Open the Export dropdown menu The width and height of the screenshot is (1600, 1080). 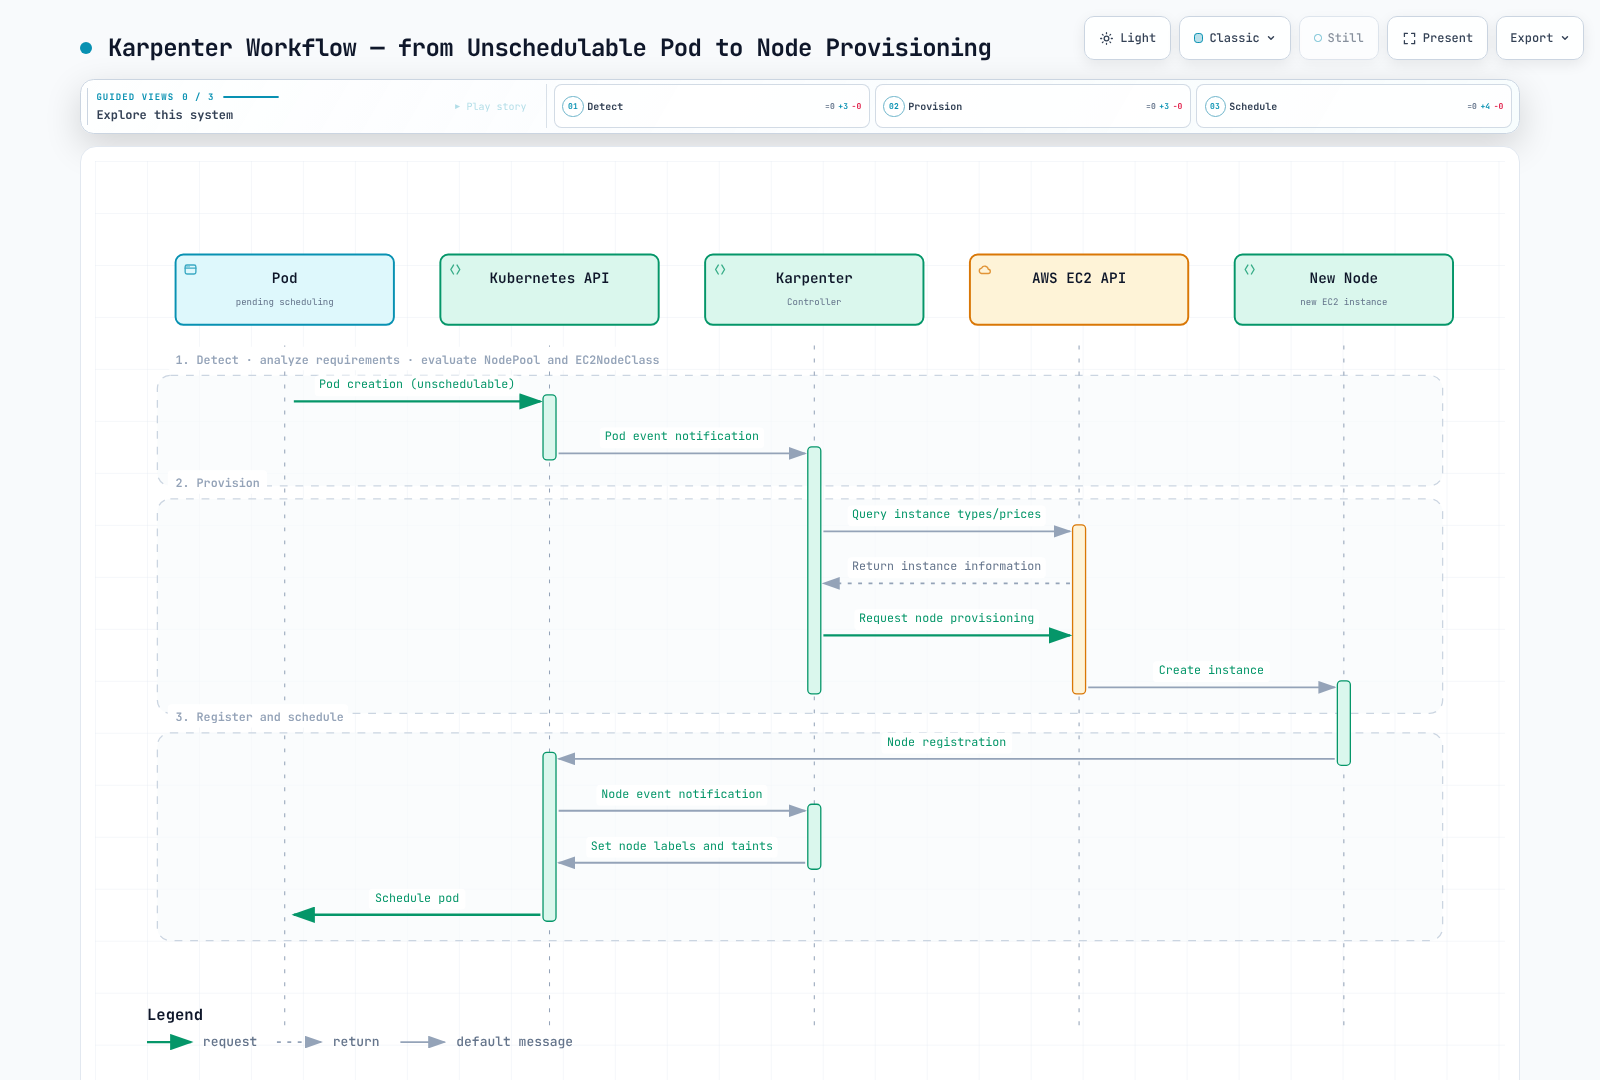(1539, 38)
